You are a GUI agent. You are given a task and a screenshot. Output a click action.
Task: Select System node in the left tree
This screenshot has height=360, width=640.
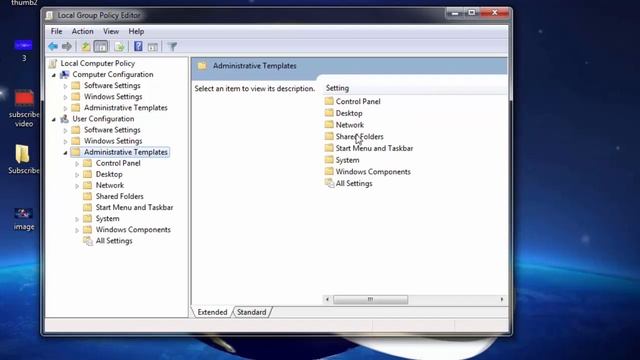point(107,218)
